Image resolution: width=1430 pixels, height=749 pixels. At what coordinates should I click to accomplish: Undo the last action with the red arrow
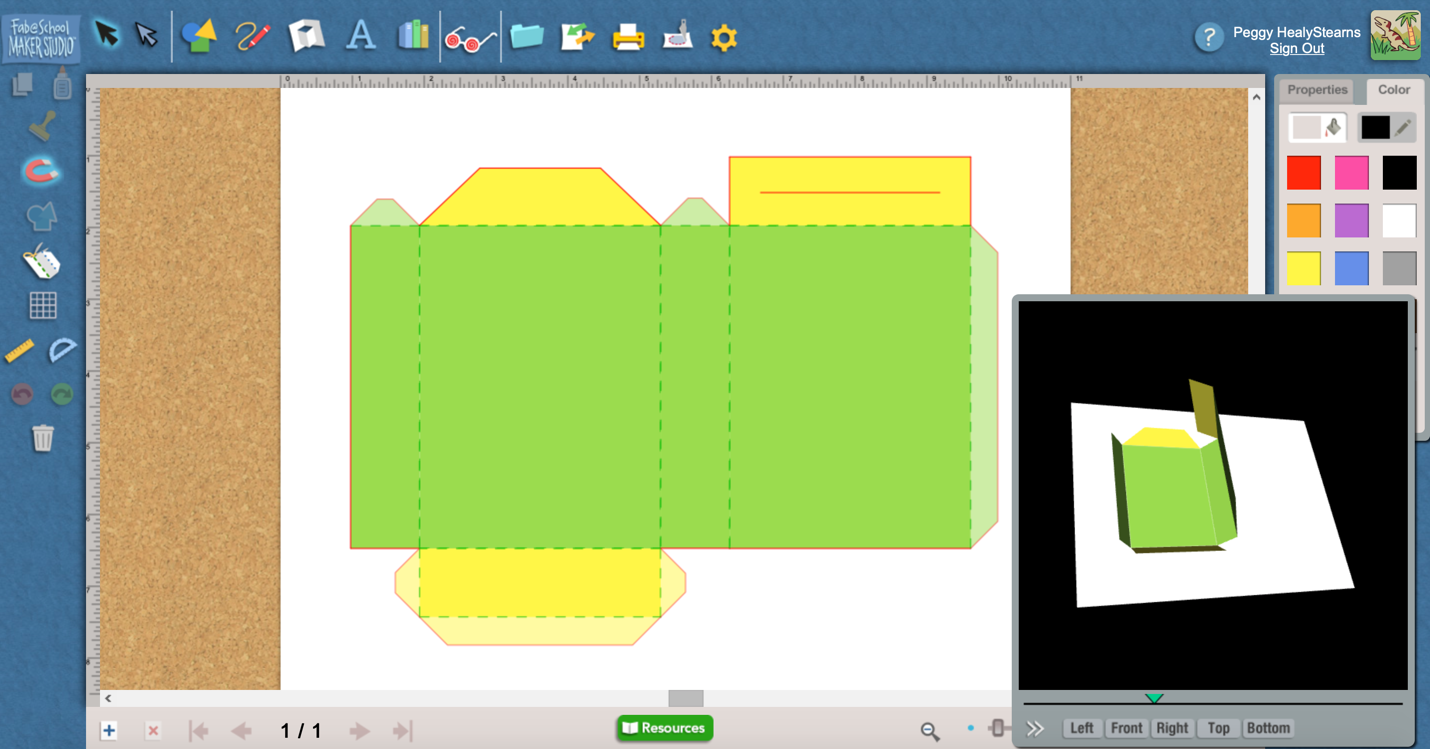point(22,394)
